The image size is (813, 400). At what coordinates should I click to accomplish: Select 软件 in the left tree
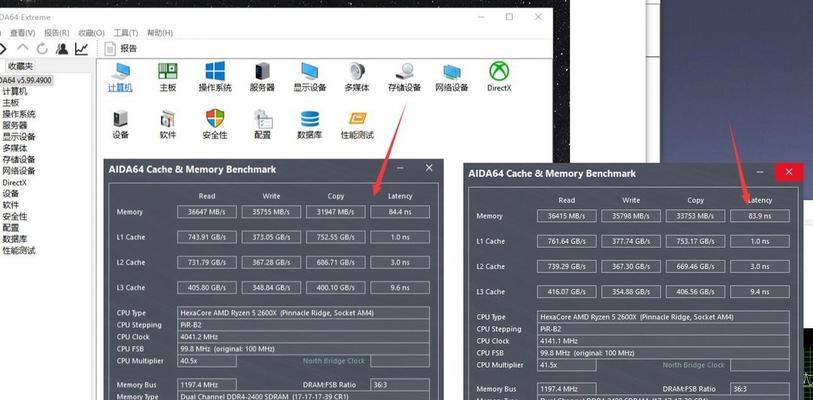pyautogui.click(x=11, y=205)
